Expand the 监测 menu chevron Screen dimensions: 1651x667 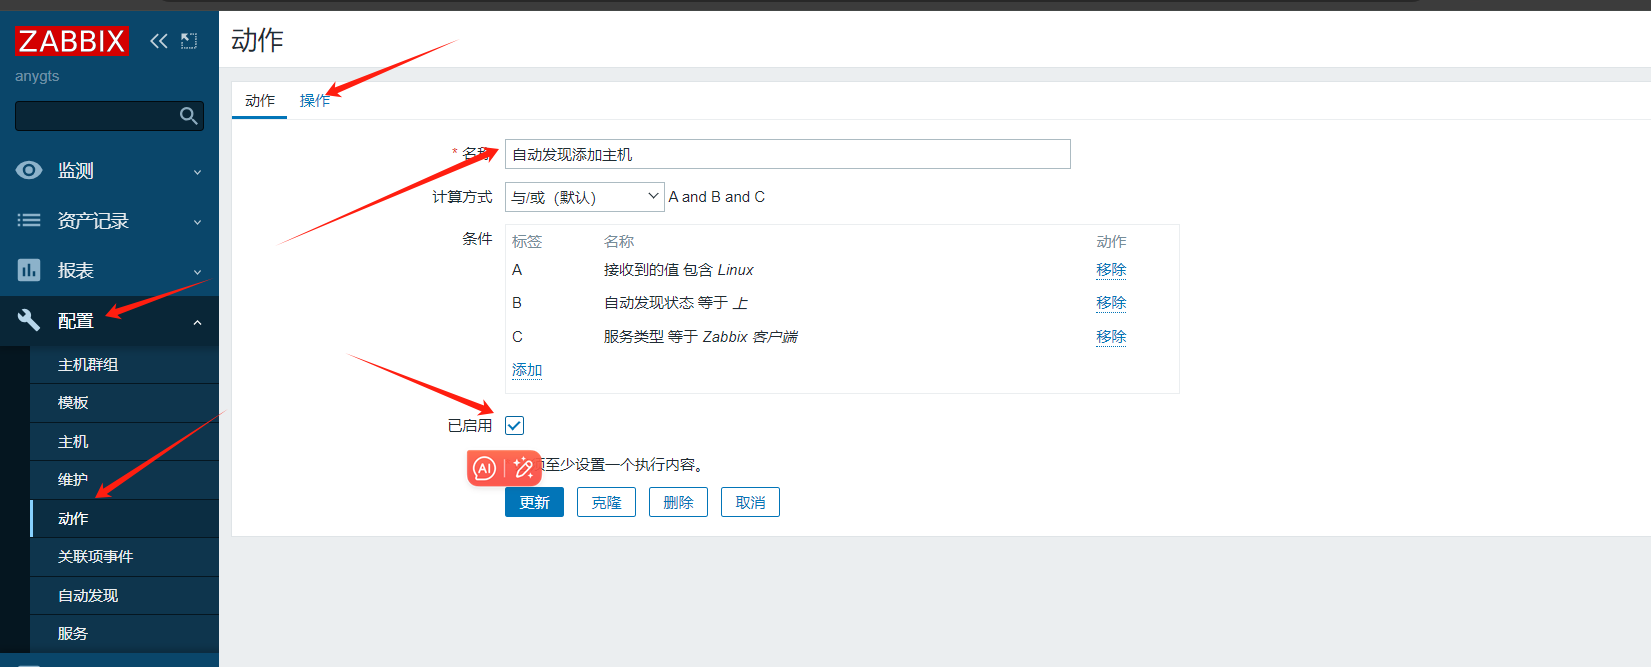click(x=197, y=172)
